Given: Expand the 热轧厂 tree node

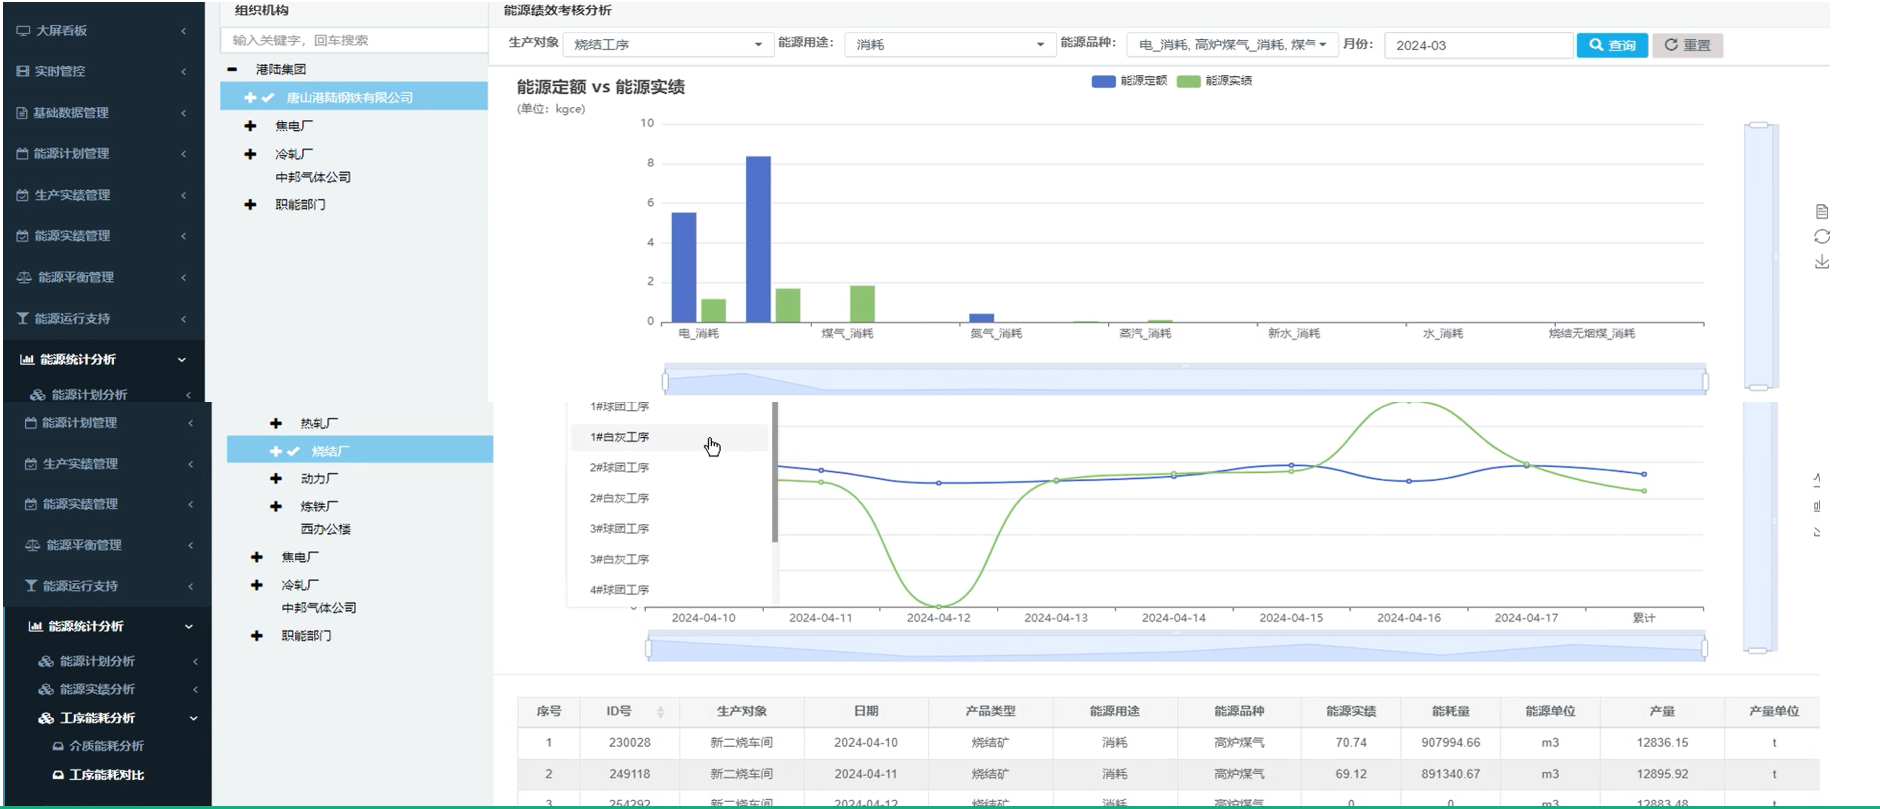Looking at the screenshot, I should 276,424.
